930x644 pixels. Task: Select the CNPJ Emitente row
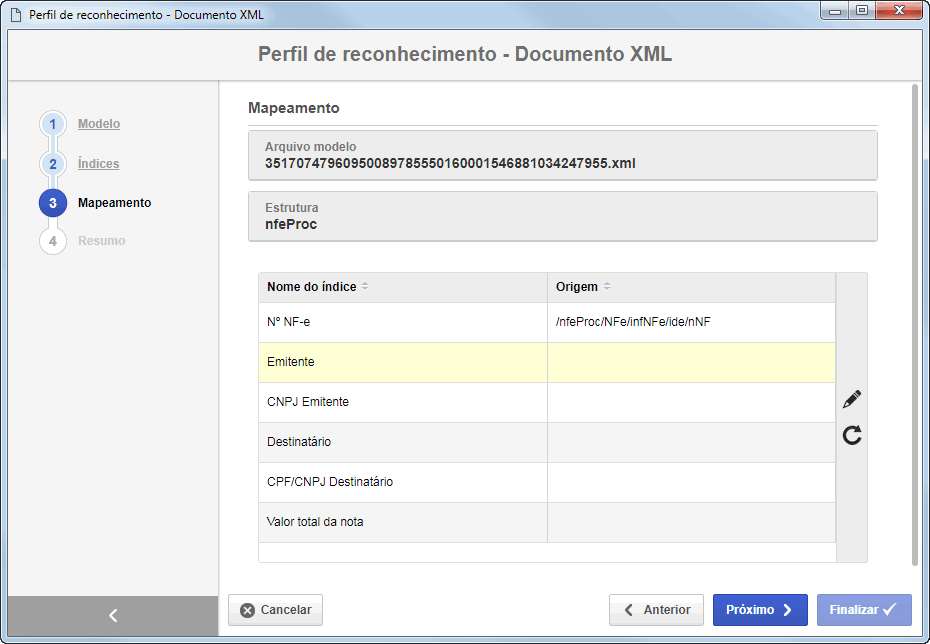(x=547, y=402)
